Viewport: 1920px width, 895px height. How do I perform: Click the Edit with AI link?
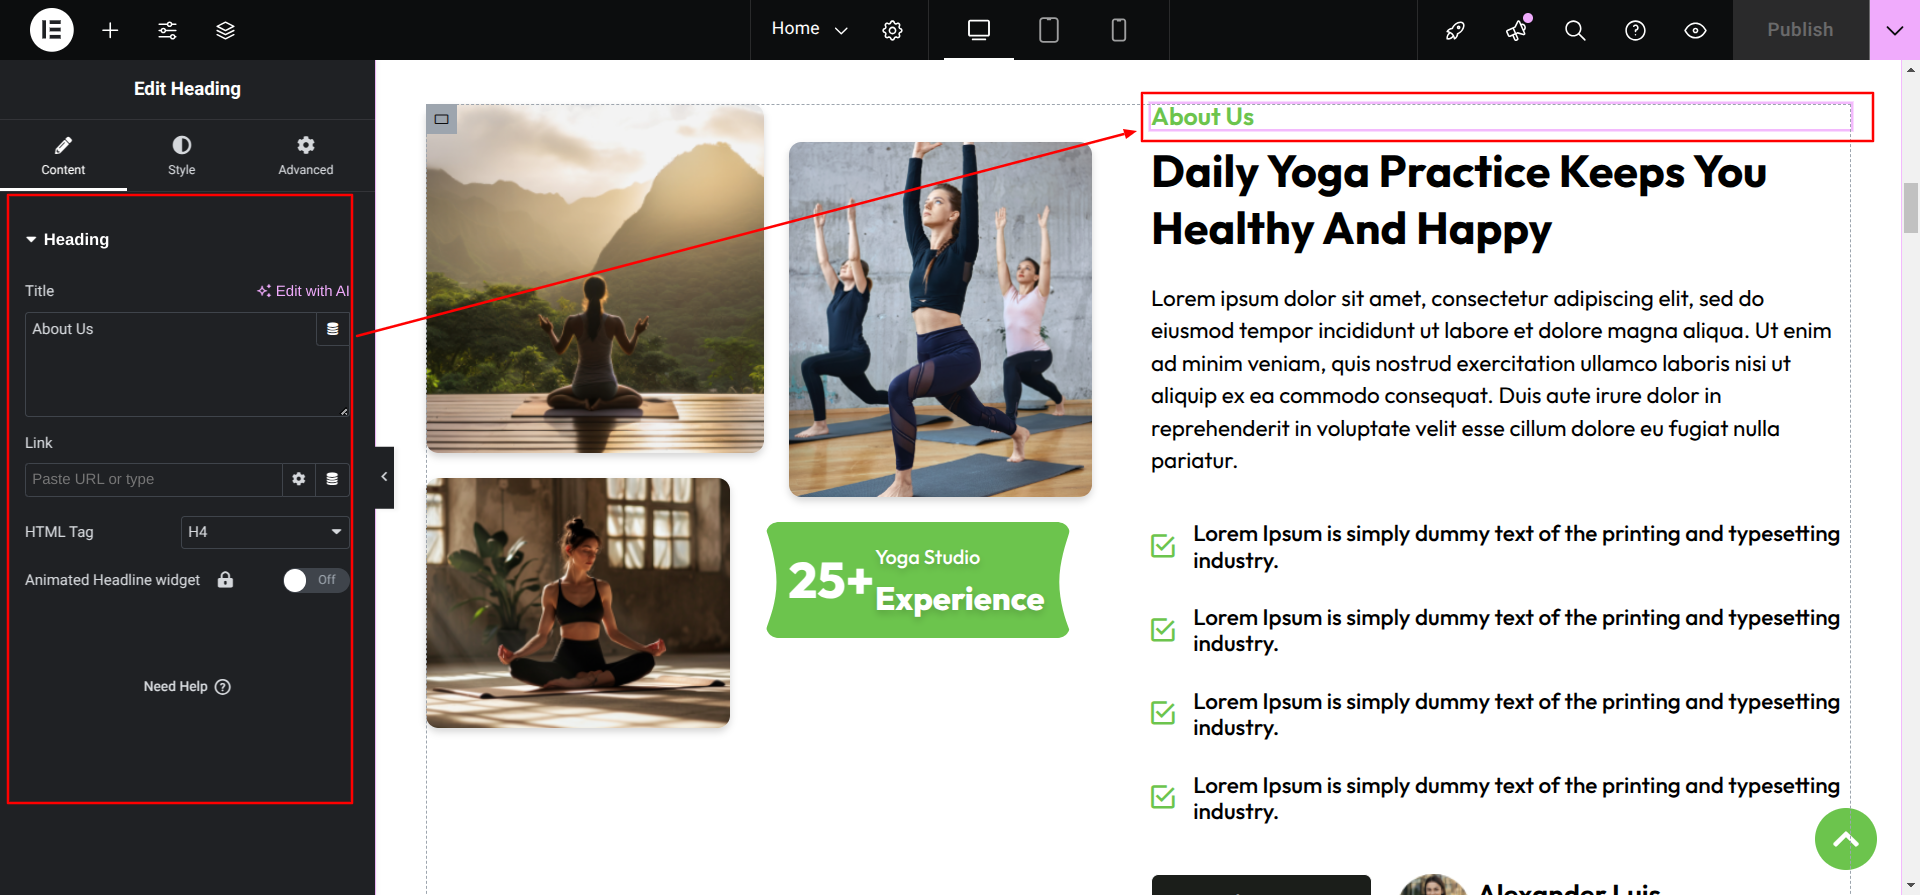[x=303, y=291]
